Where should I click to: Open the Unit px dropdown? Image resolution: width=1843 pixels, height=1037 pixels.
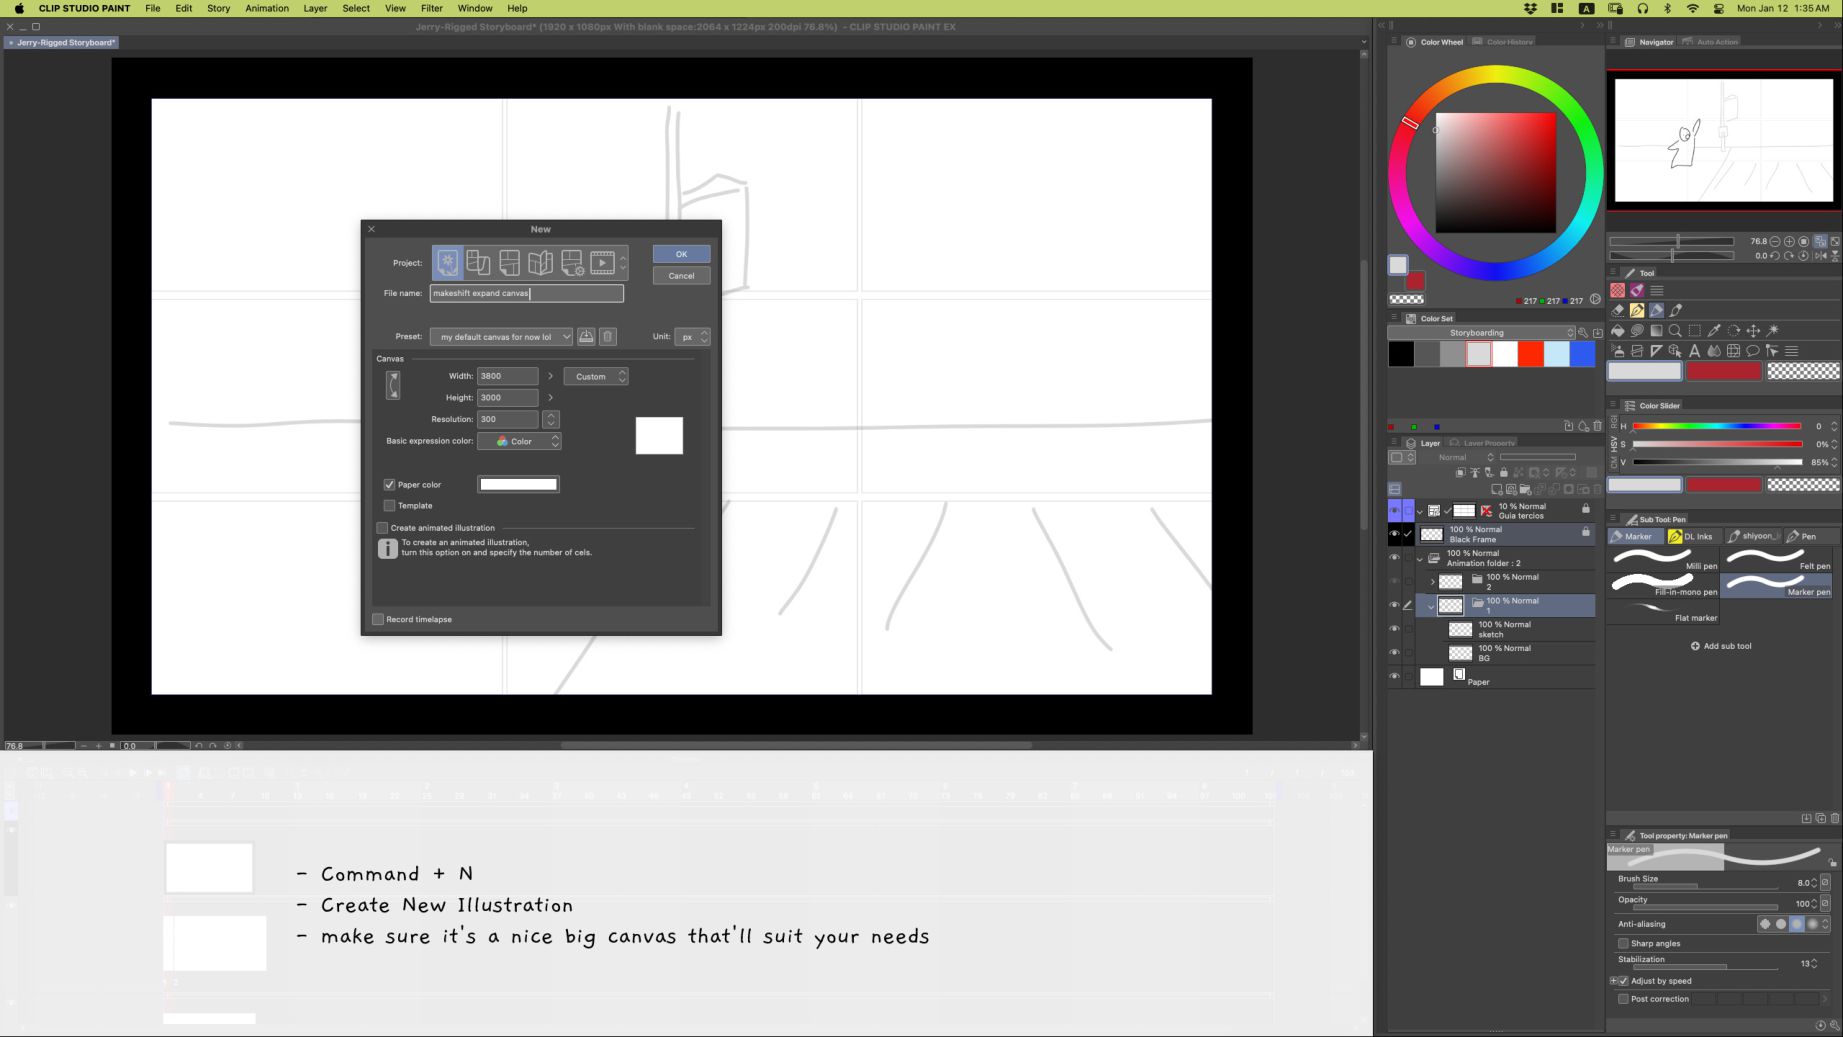click(x=692, y=337)
